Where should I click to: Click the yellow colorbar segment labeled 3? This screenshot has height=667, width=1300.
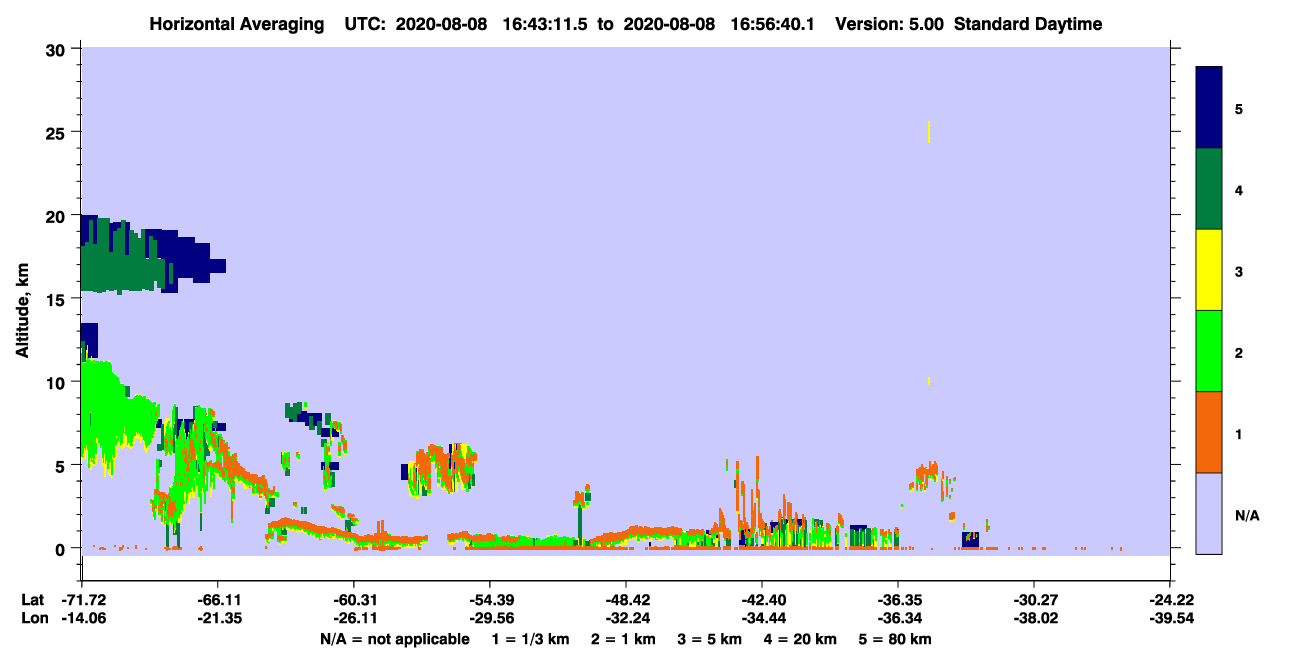point(1209,270)
